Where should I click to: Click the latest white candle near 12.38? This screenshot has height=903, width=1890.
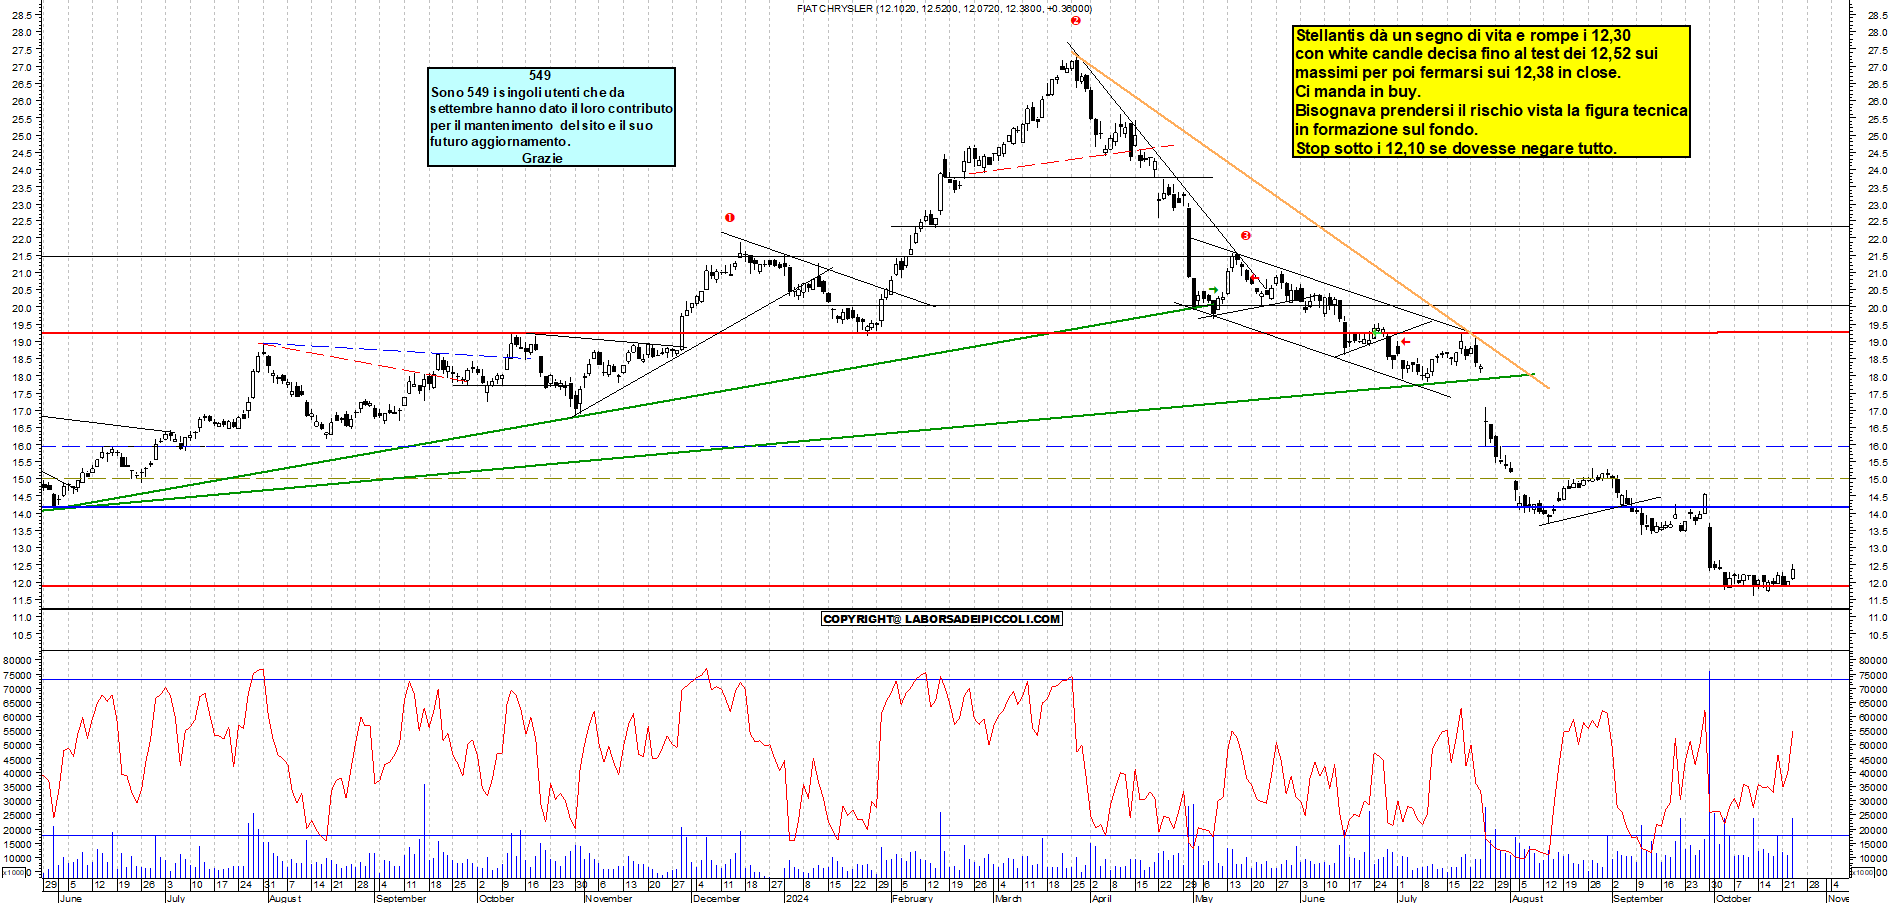[x=1794, y=572]
